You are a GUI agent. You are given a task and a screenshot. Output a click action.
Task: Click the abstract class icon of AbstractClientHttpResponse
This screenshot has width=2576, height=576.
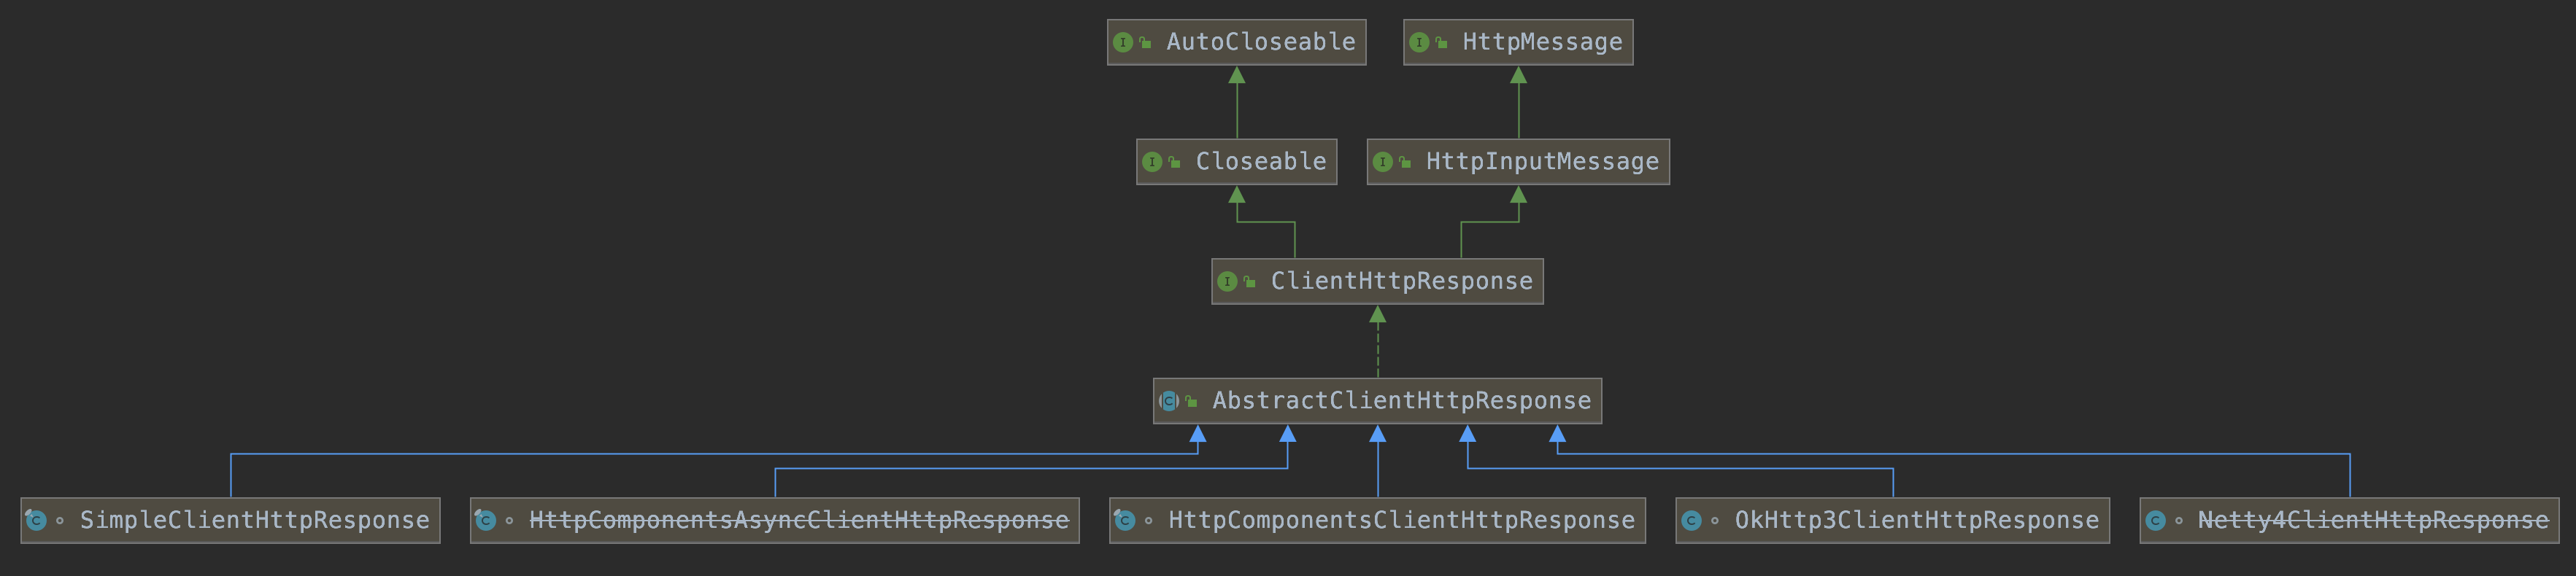(1168, 401)
